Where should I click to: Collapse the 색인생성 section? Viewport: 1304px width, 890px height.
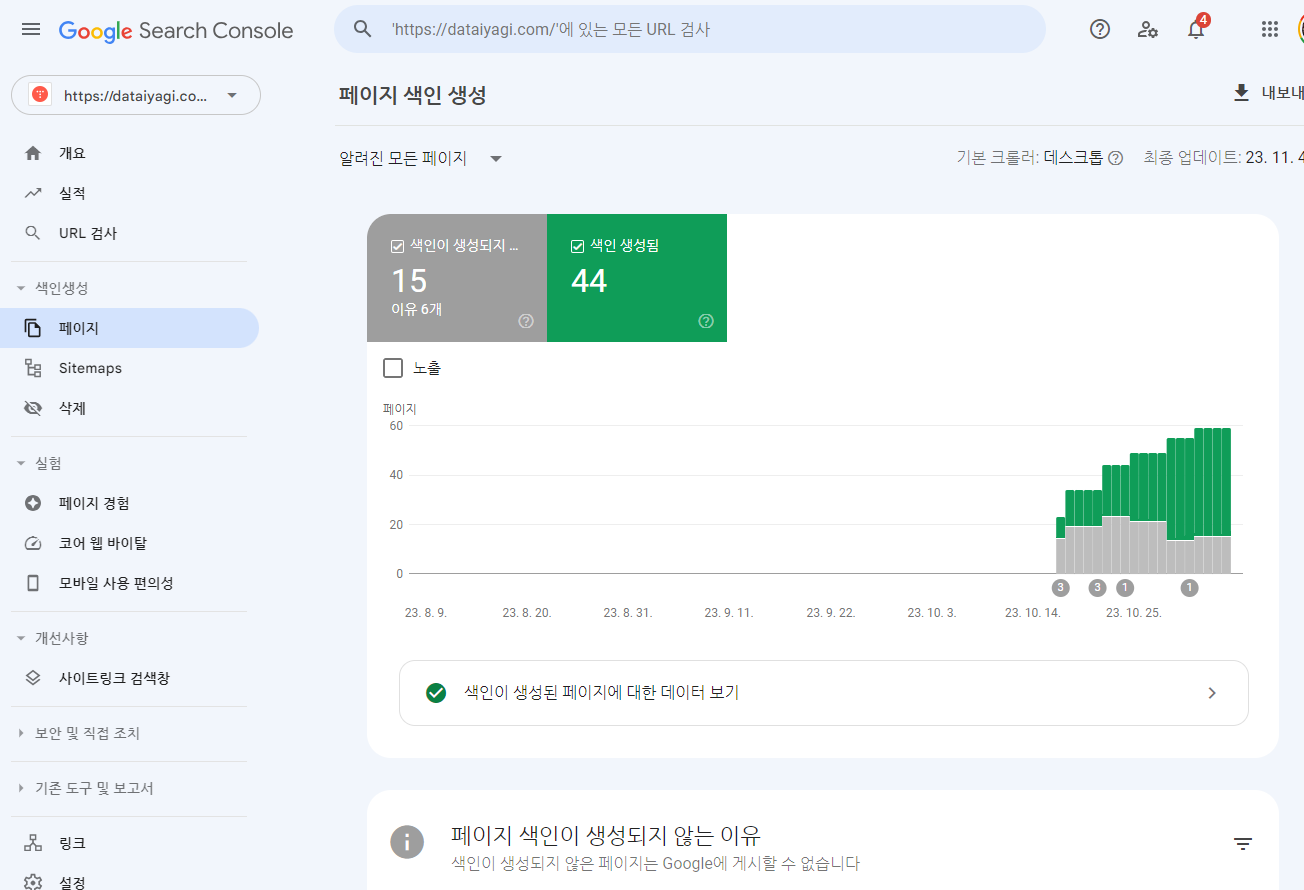point(21,288)
